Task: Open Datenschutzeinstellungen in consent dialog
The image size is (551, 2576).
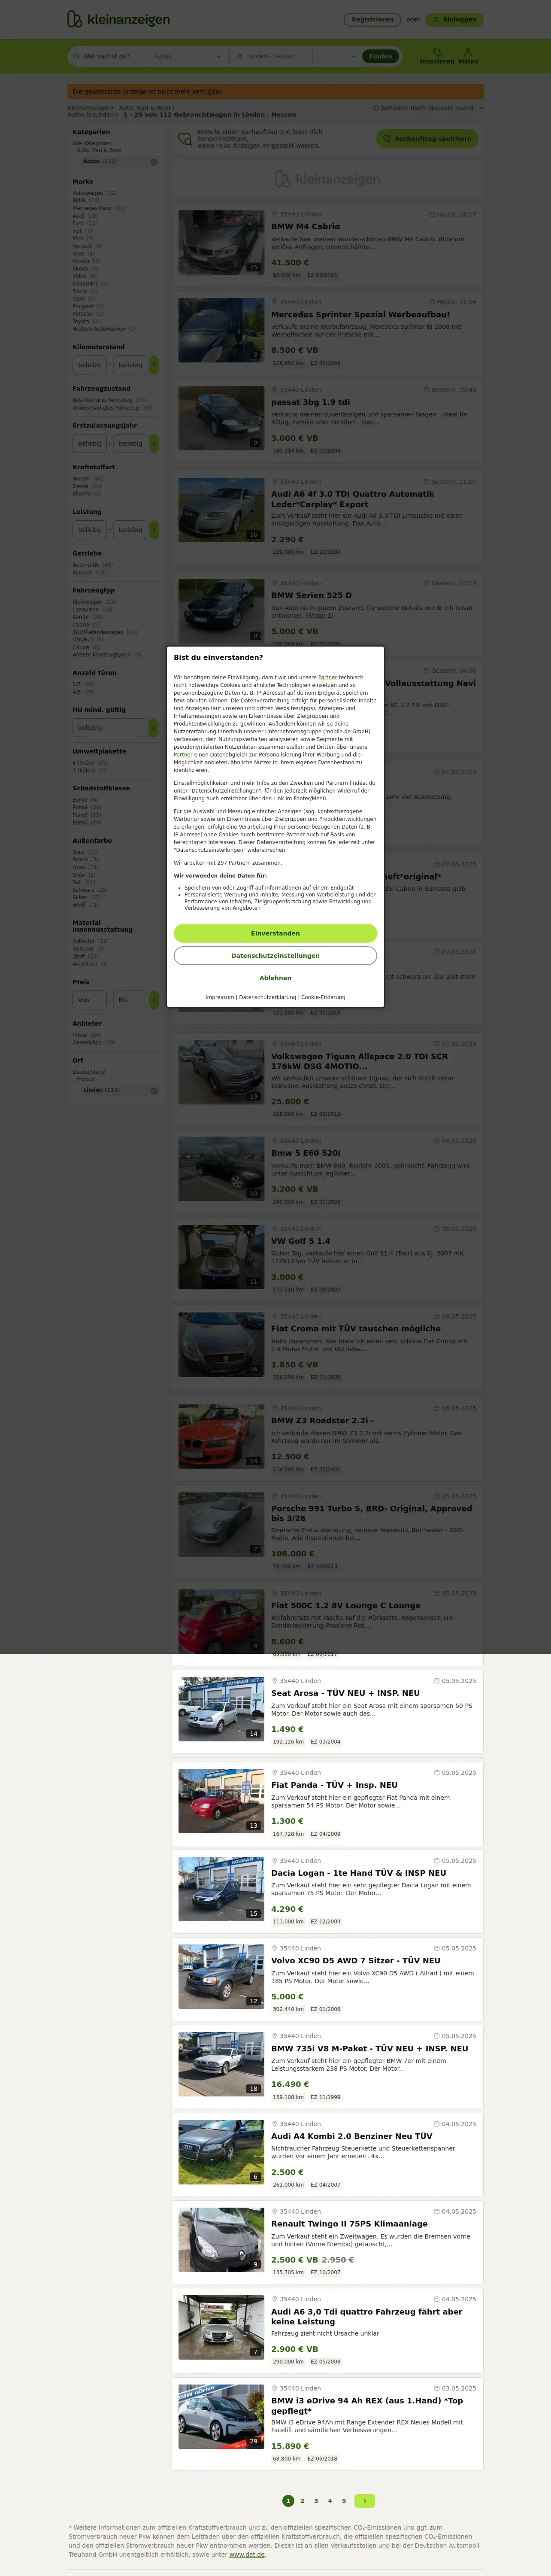Action: [275, 956]
